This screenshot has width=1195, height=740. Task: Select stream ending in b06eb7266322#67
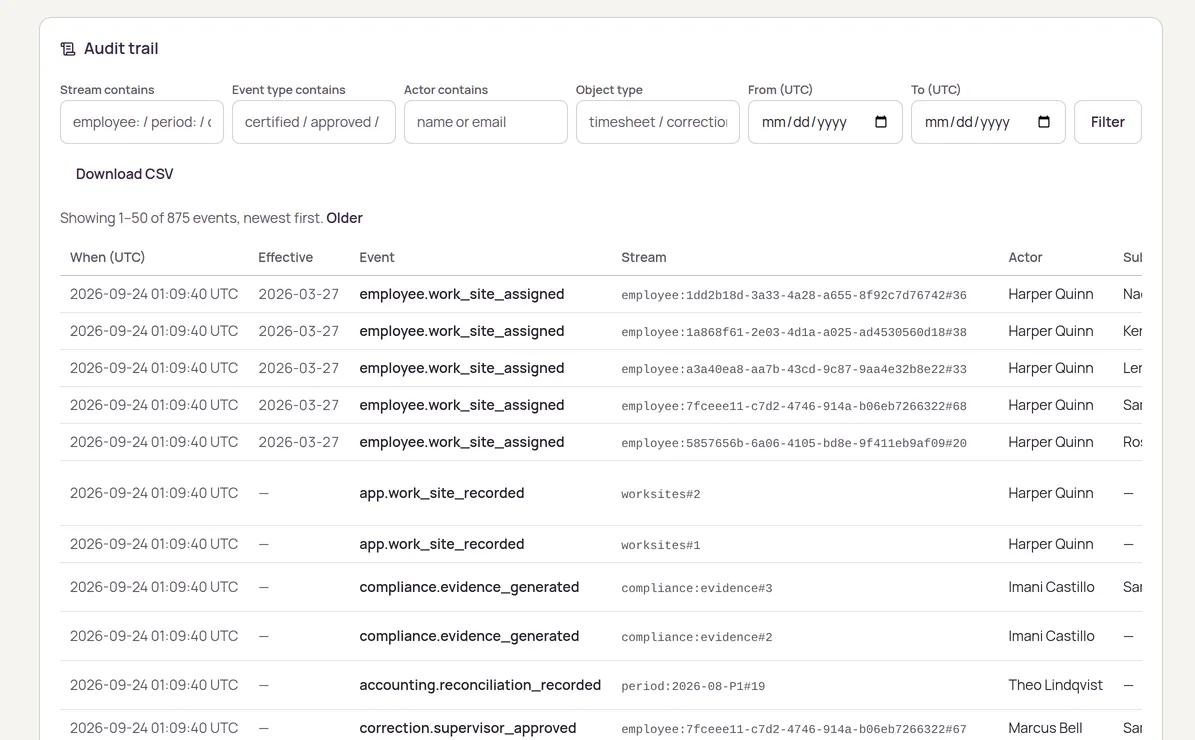(793, 729)
